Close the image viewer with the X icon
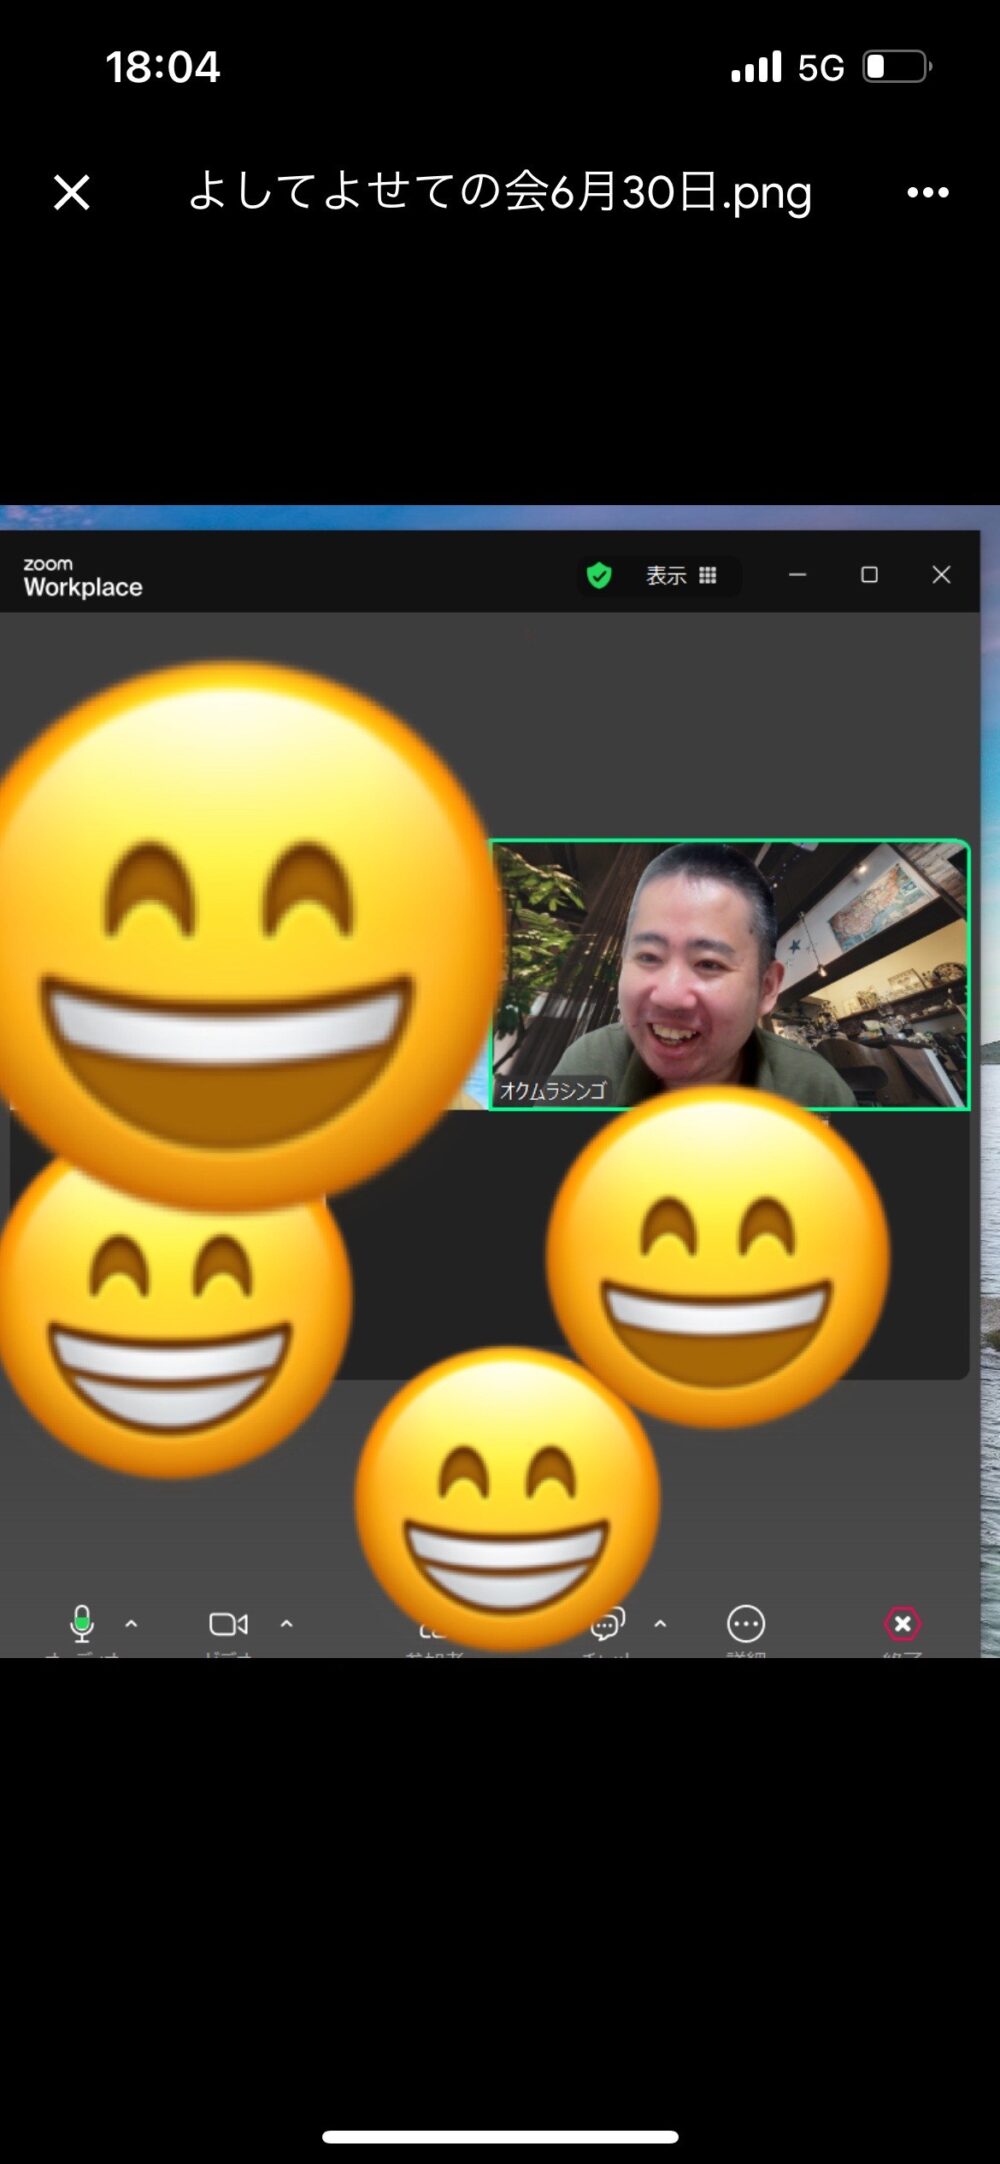 point(72,192)
